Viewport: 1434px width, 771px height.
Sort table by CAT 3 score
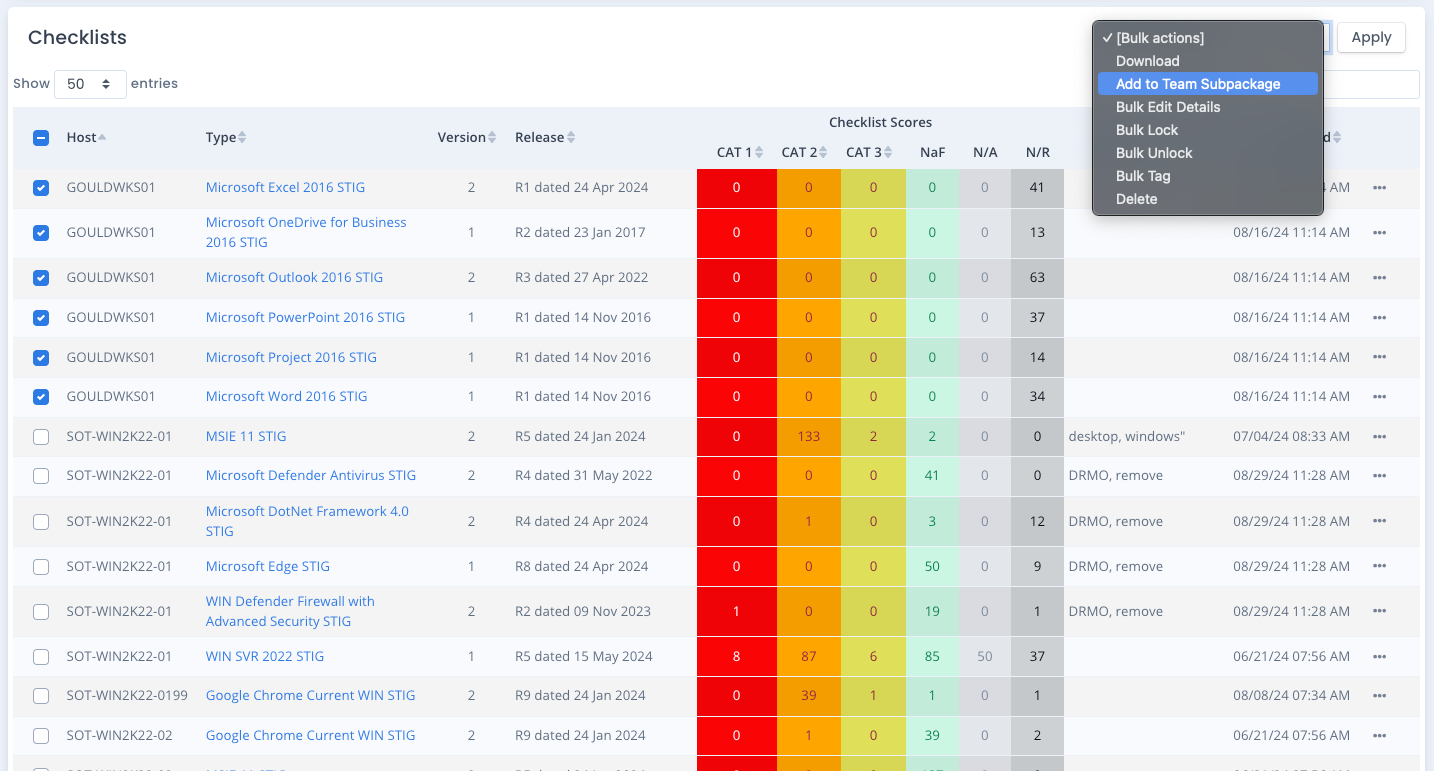tap(870, 152)
